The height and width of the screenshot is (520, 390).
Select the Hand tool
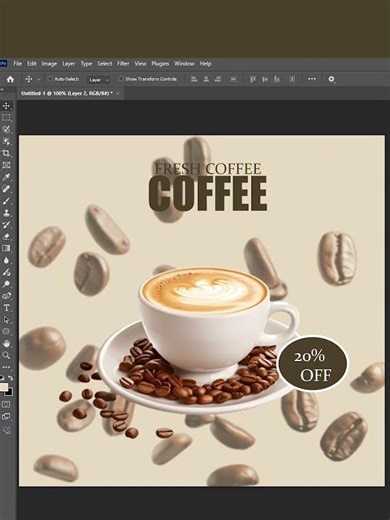click(x=6, y=343)
